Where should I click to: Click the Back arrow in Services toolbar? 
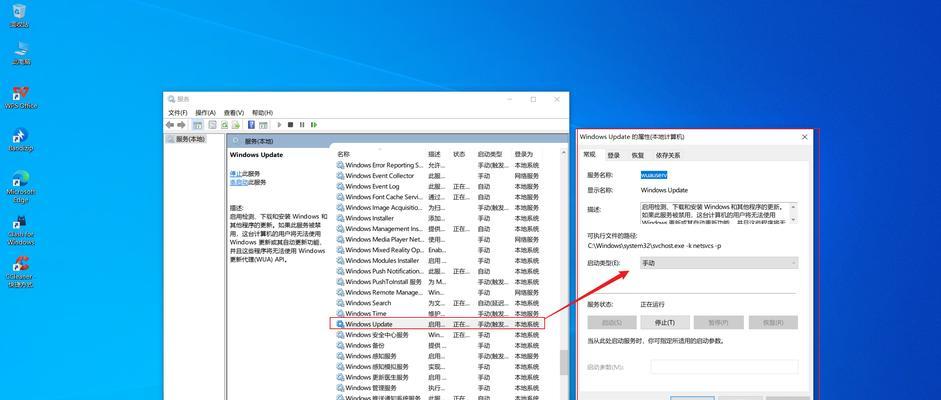pos(170,125)
